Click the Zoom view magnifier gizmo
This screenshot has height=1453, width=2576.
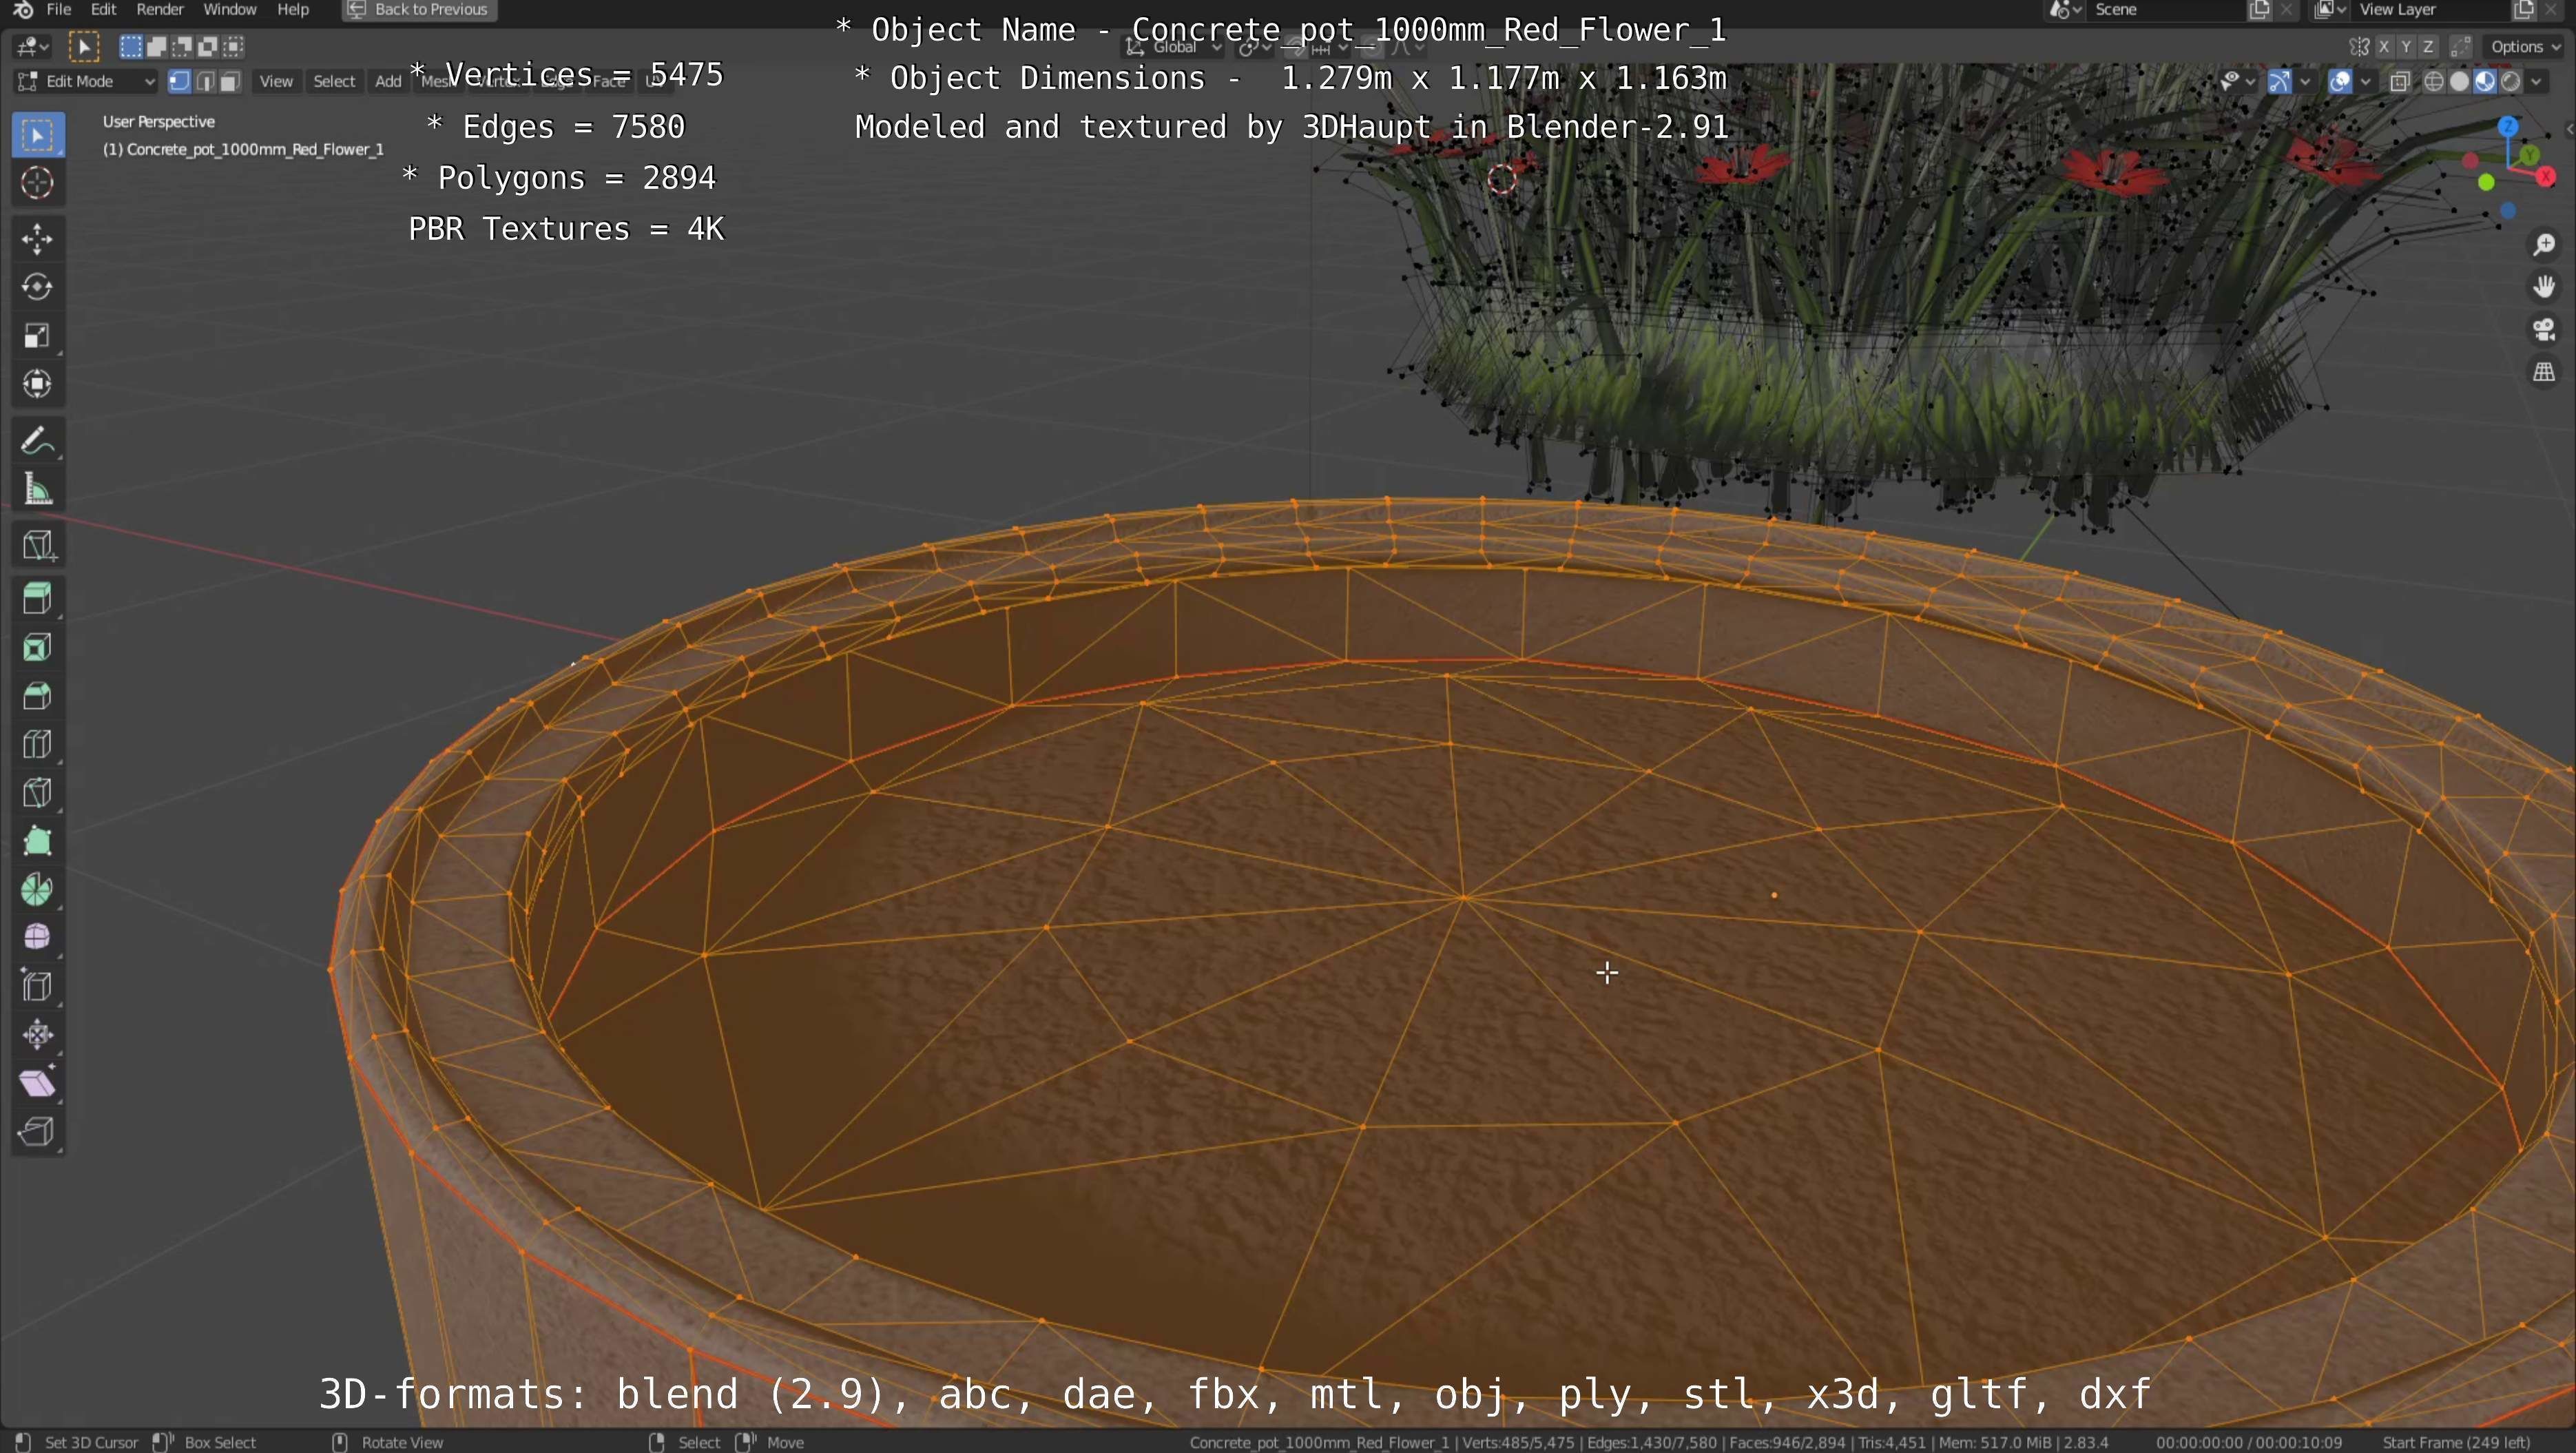[2544, 245]
